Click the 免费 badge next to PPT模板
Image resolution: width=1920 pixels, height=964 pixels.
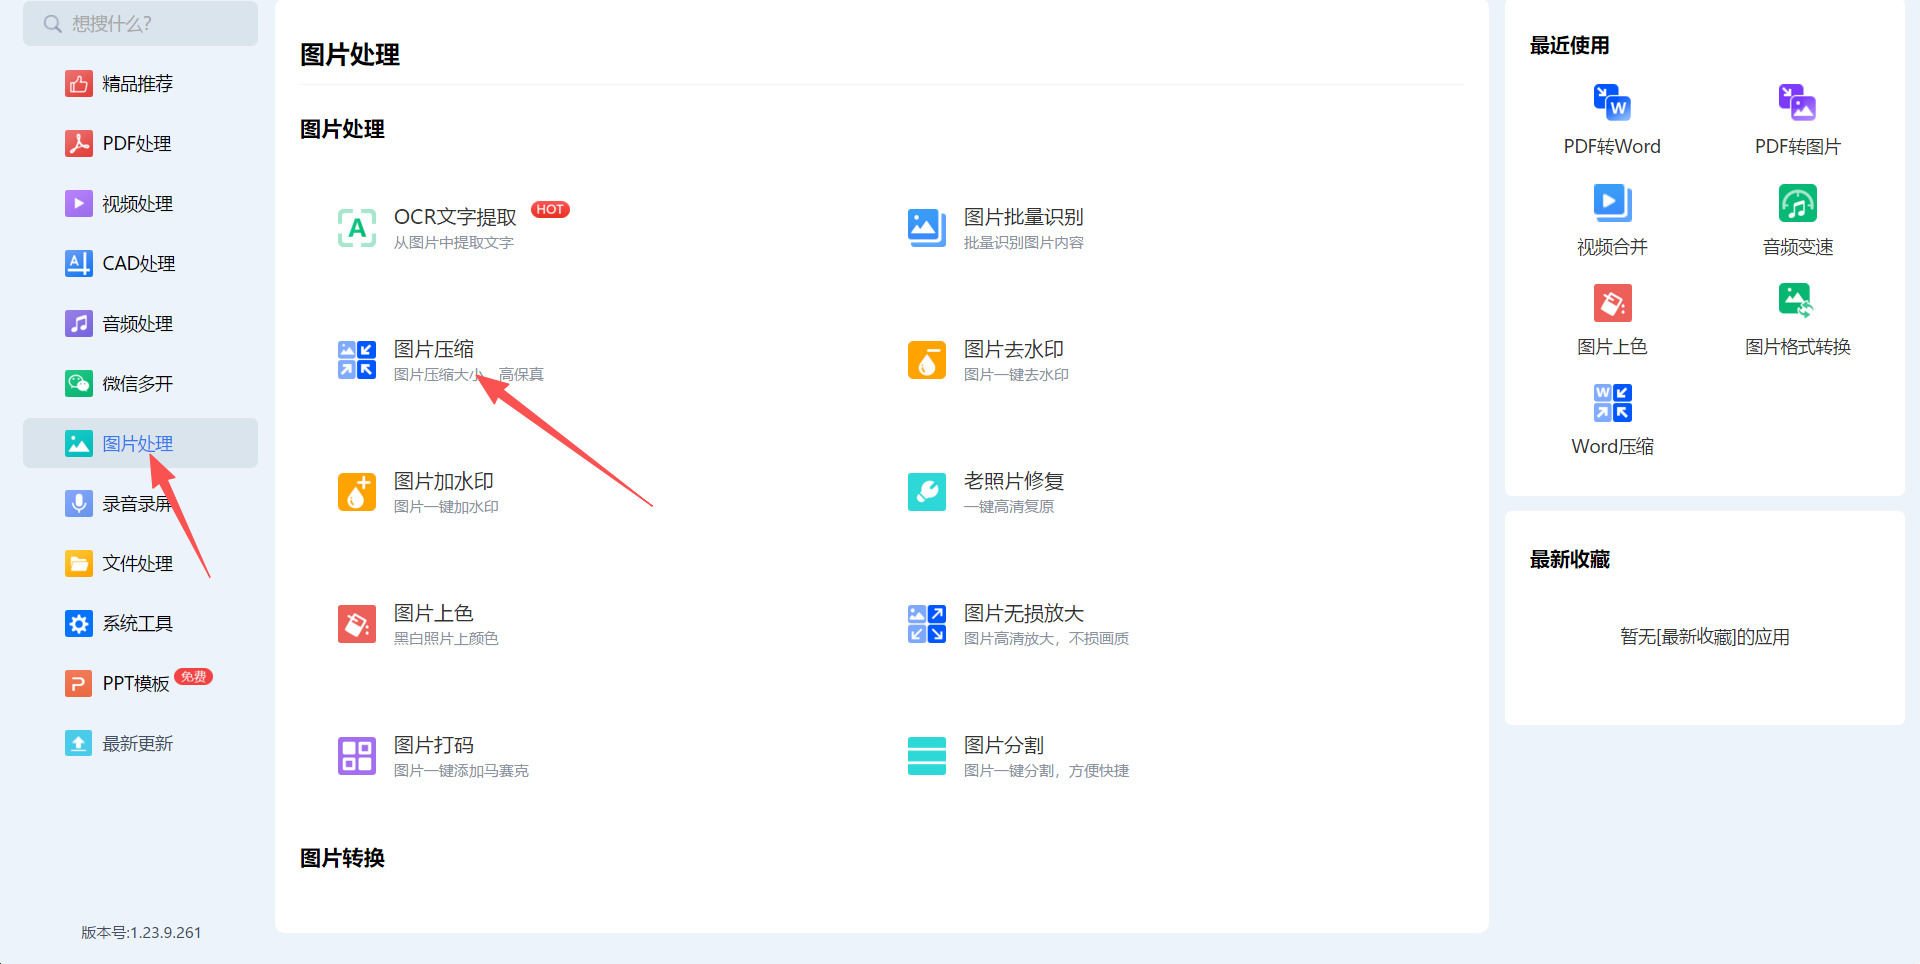[x=193, y=677]
